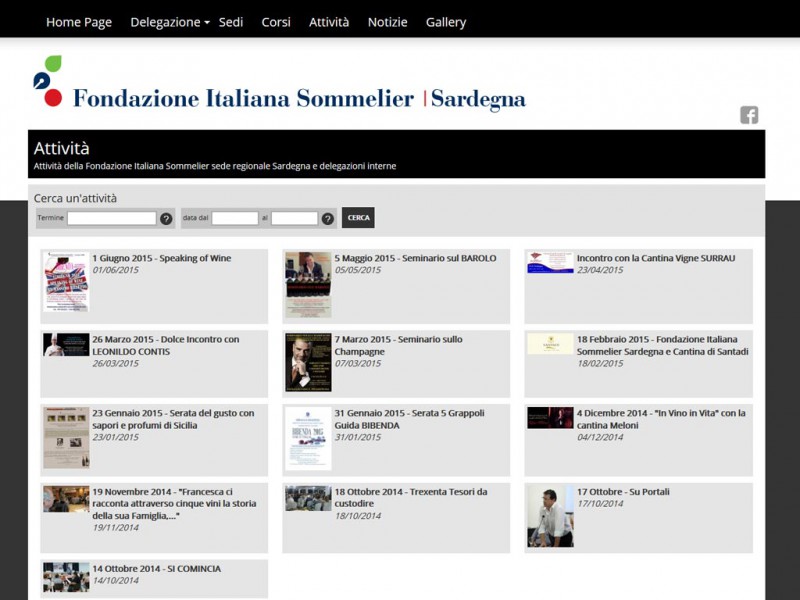Click the date 04/12/2014
800x600 pixels.
coord(600,437)
